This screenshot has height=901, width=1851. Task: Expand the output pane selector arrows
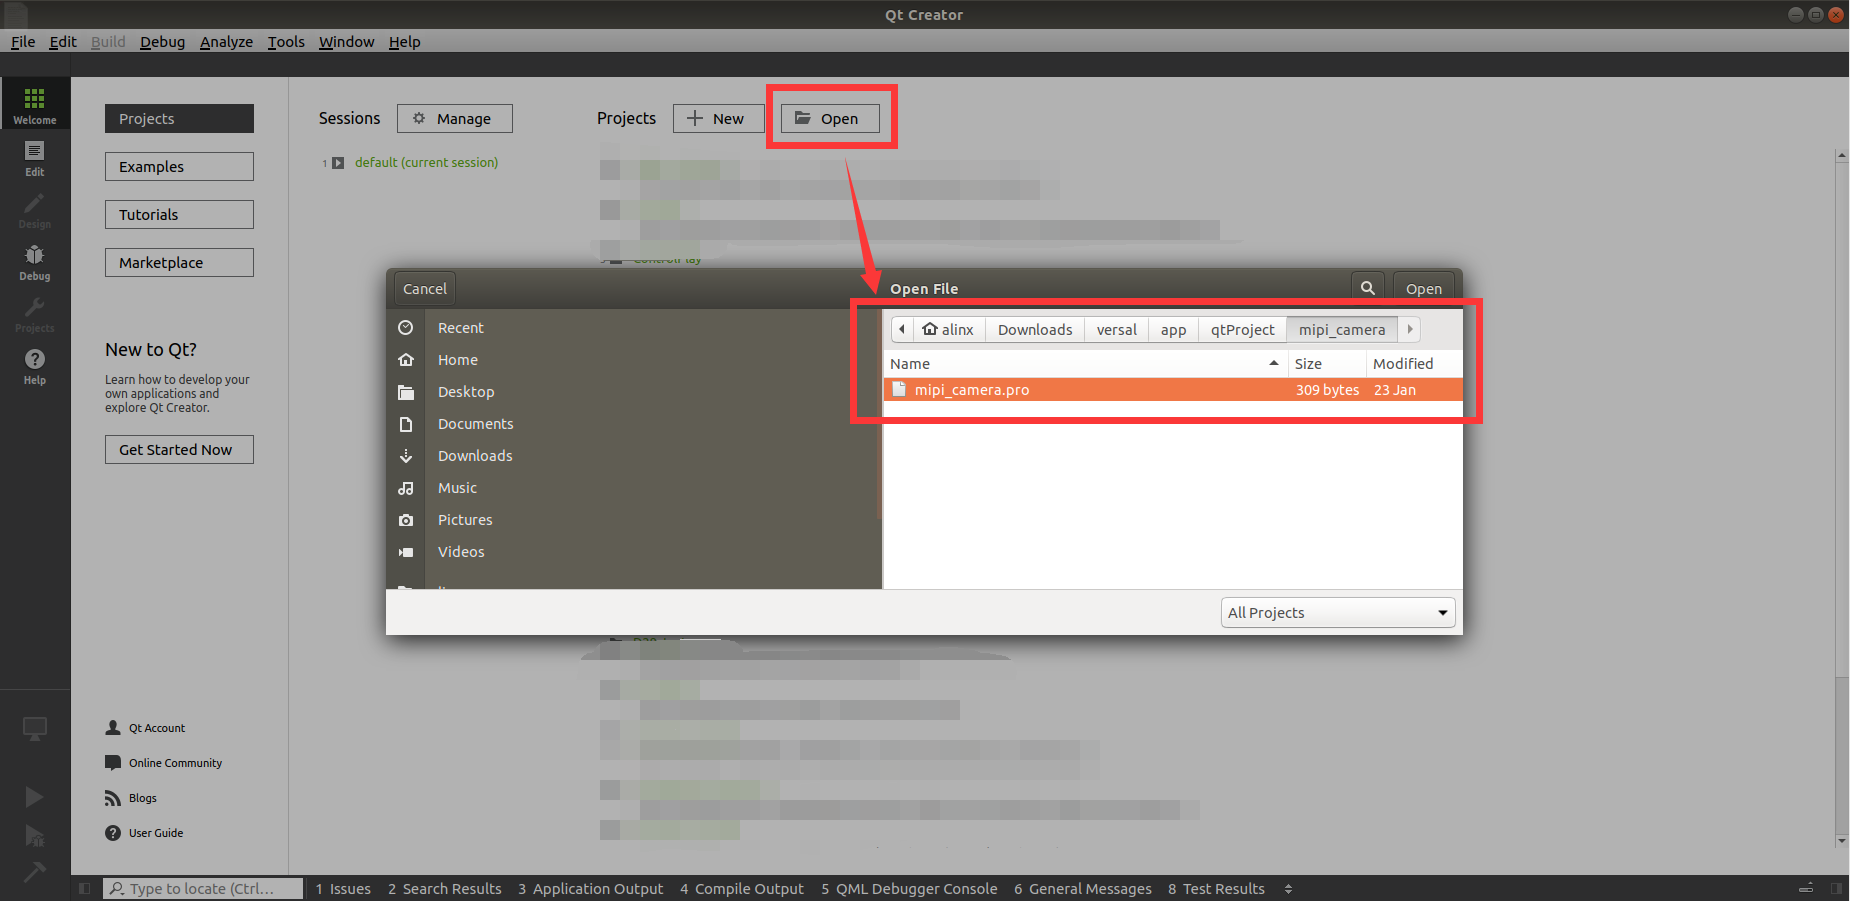click(x=1288, y=889)
